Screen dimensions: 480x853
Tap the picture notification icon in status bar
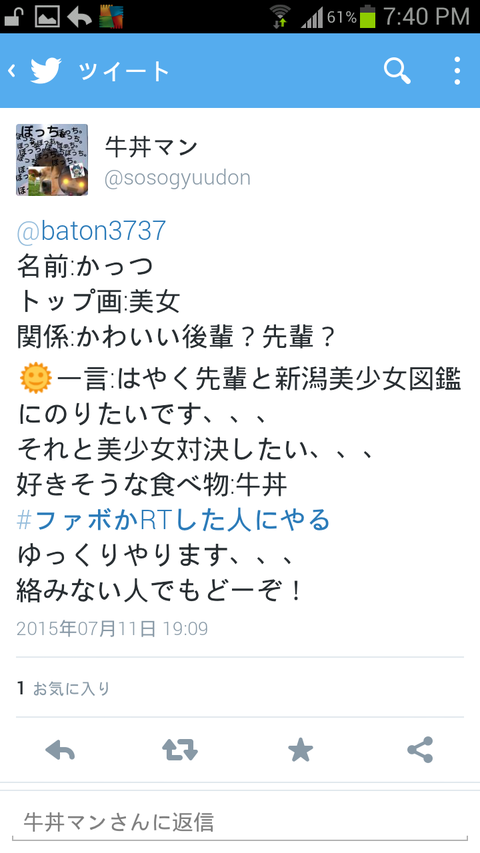[x=47, y=16]
